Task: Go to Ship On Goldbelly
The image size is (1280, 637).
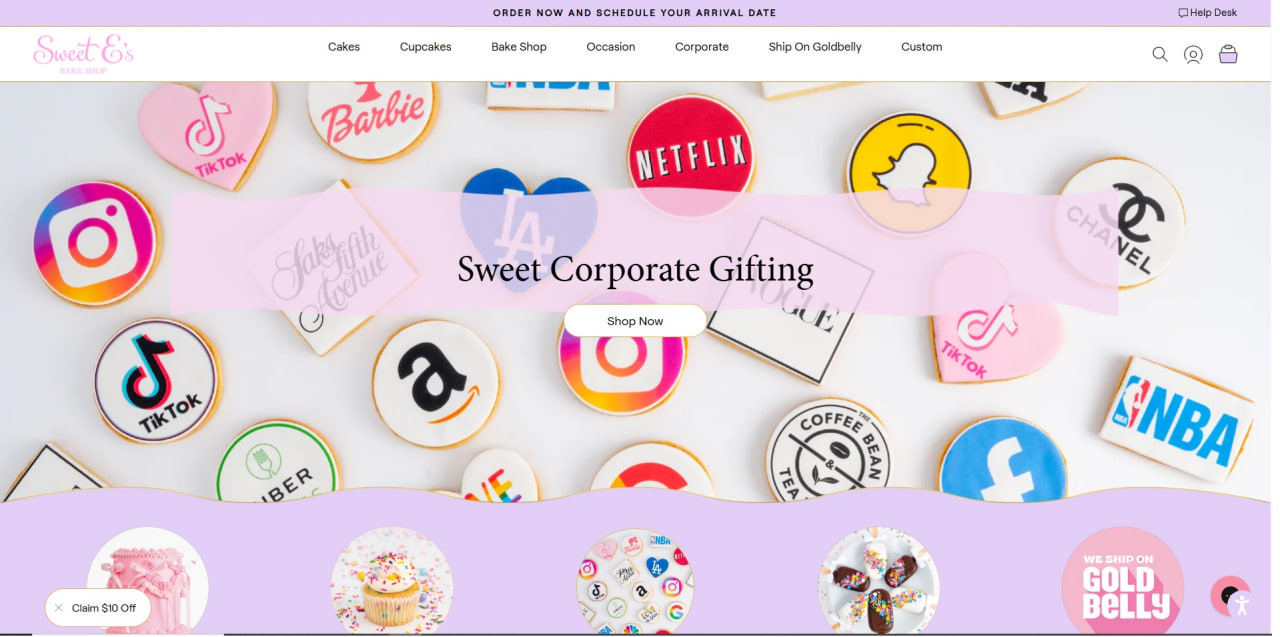Action: click(815, 47)
